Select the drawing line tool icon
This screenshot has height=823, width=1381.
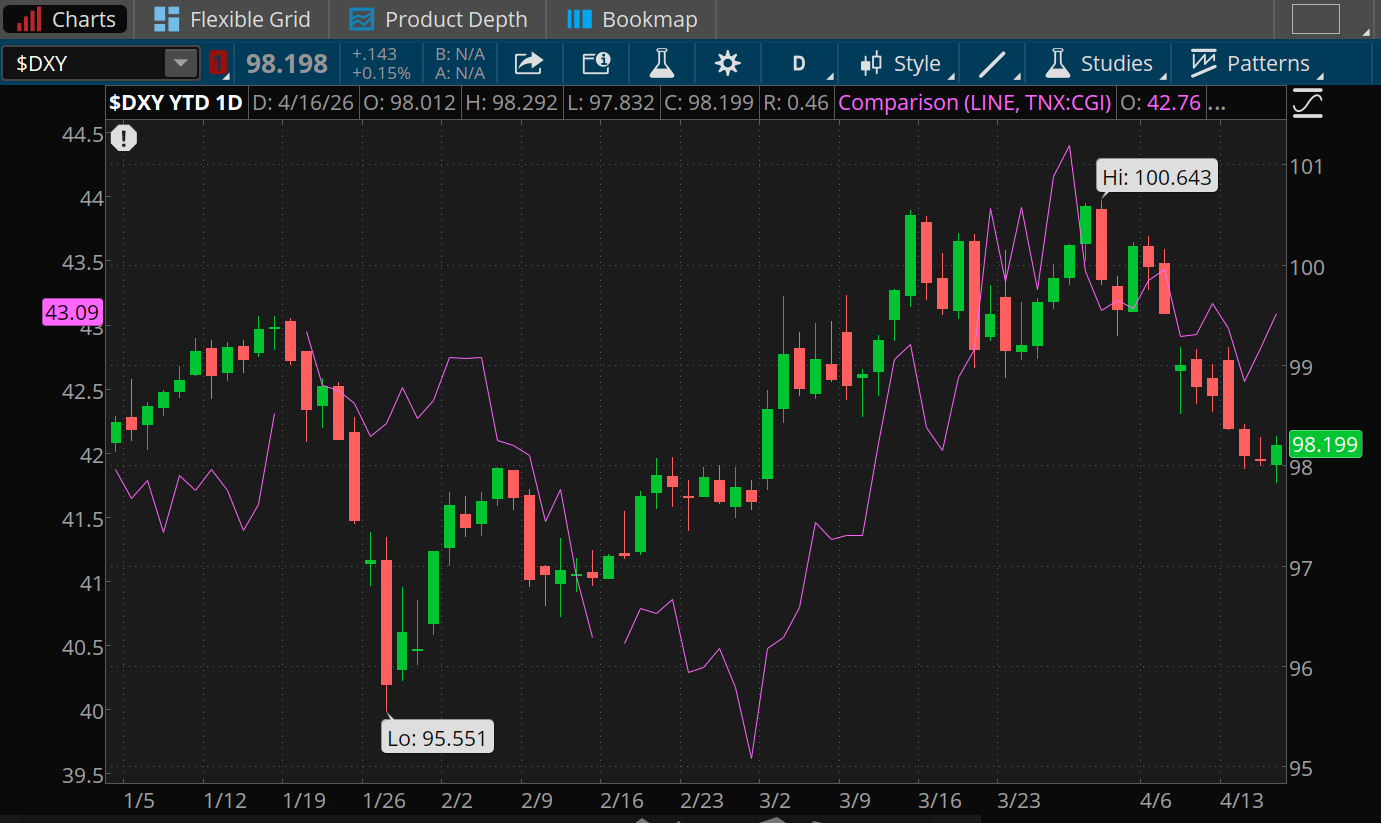pos(992,64)
